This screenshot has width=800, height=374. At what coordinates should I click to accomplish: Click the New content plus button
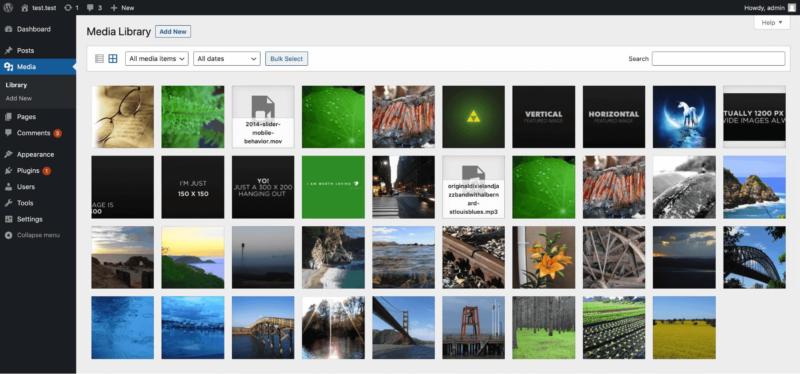(x=122, y=8)
